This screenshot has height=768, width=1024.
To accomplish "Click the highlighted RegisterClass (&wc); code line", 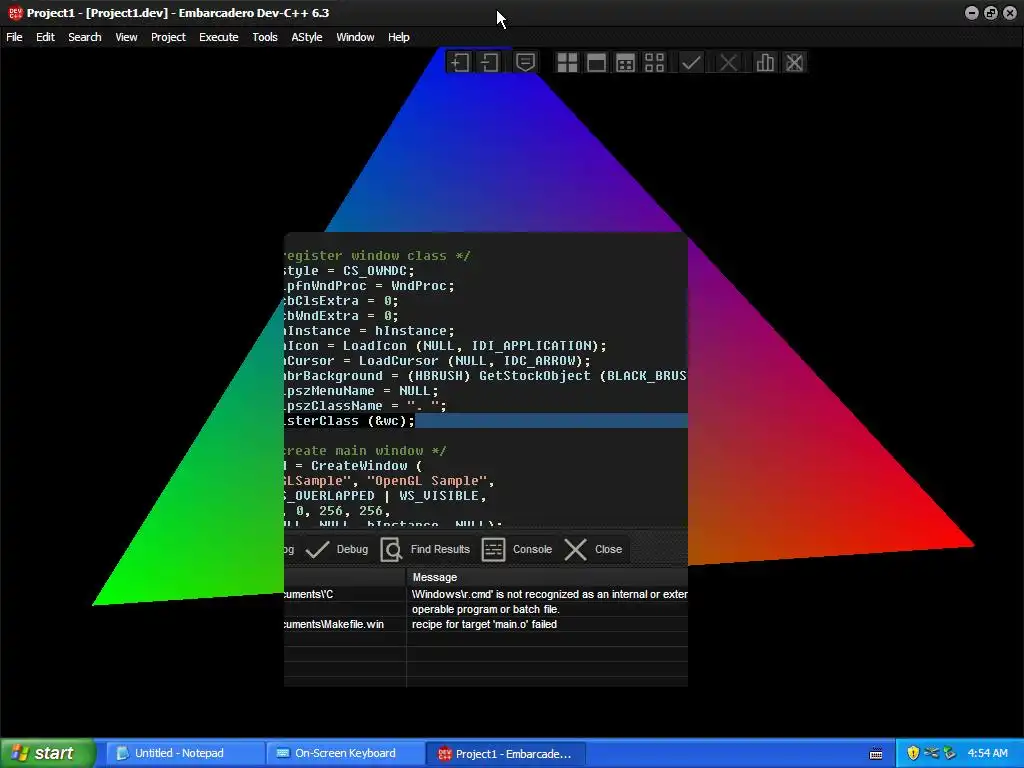I will tap(486, 421).
